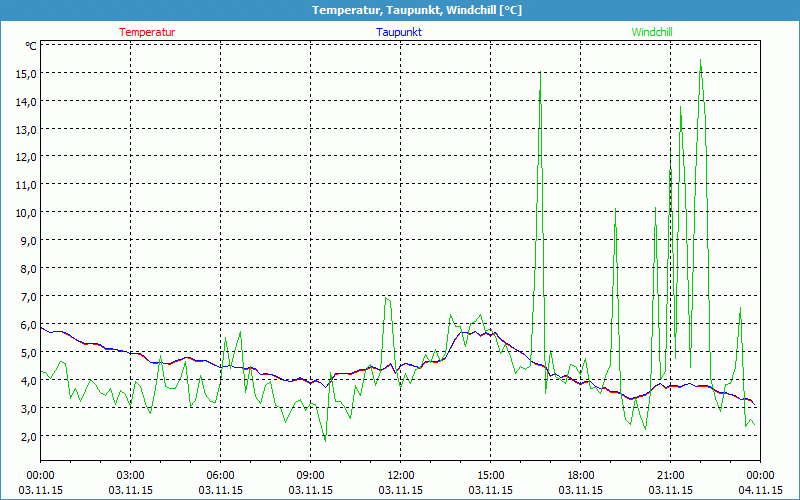This screenshot has width=800, height=500.
Task: Click the chart title bar text
Action: click(x=400, y=10)
